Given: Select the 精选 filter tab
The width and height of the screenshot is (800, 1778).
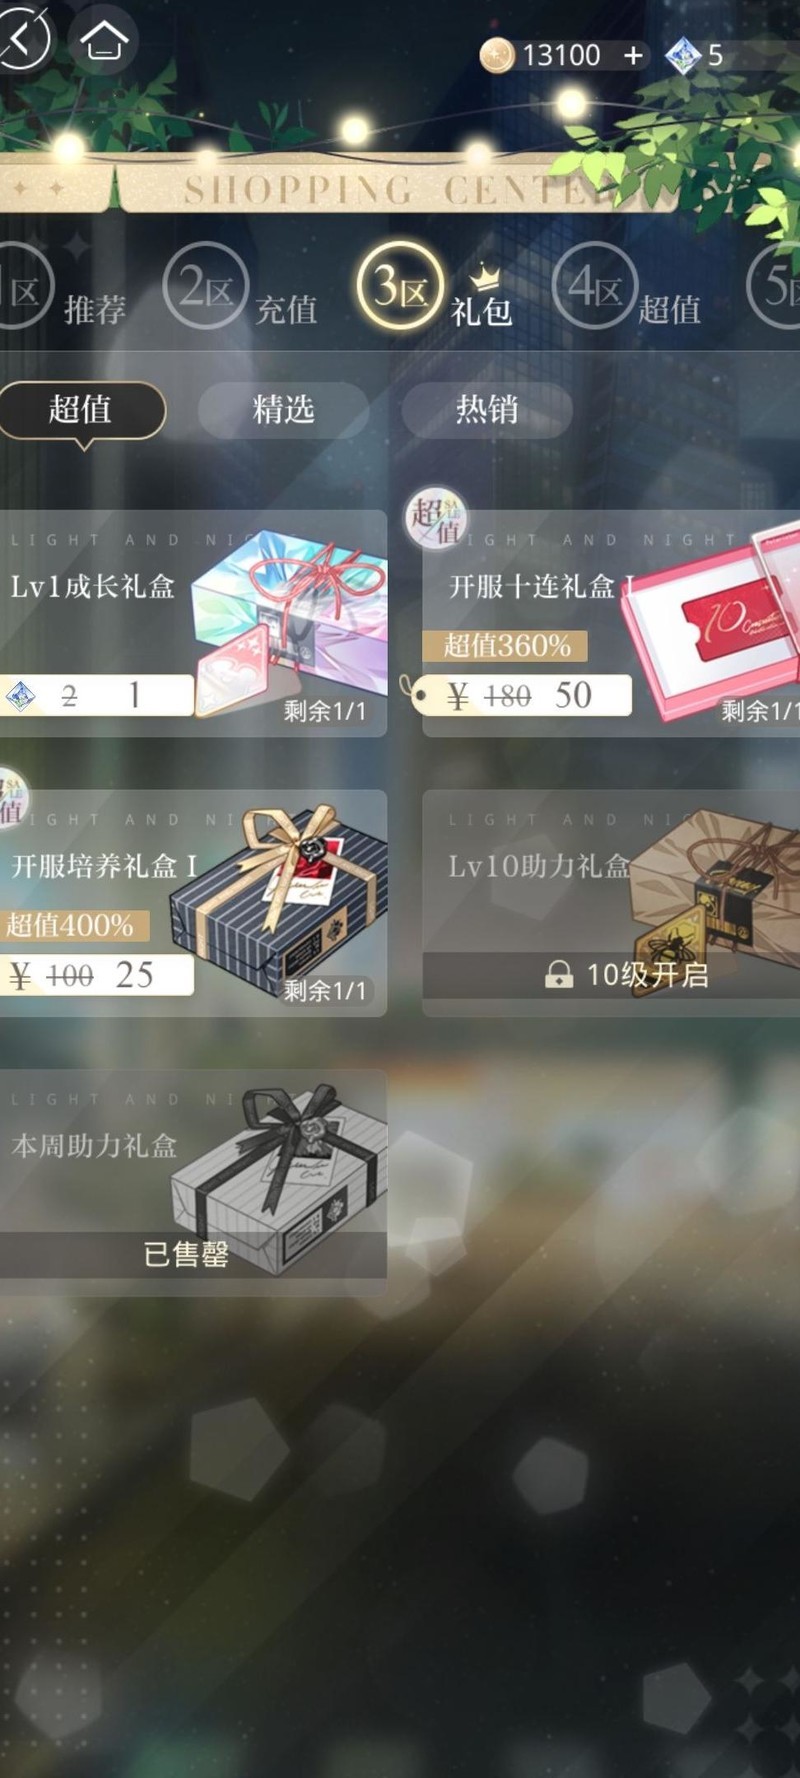Looking at the screenshot, I should click(x=283, y=410).
